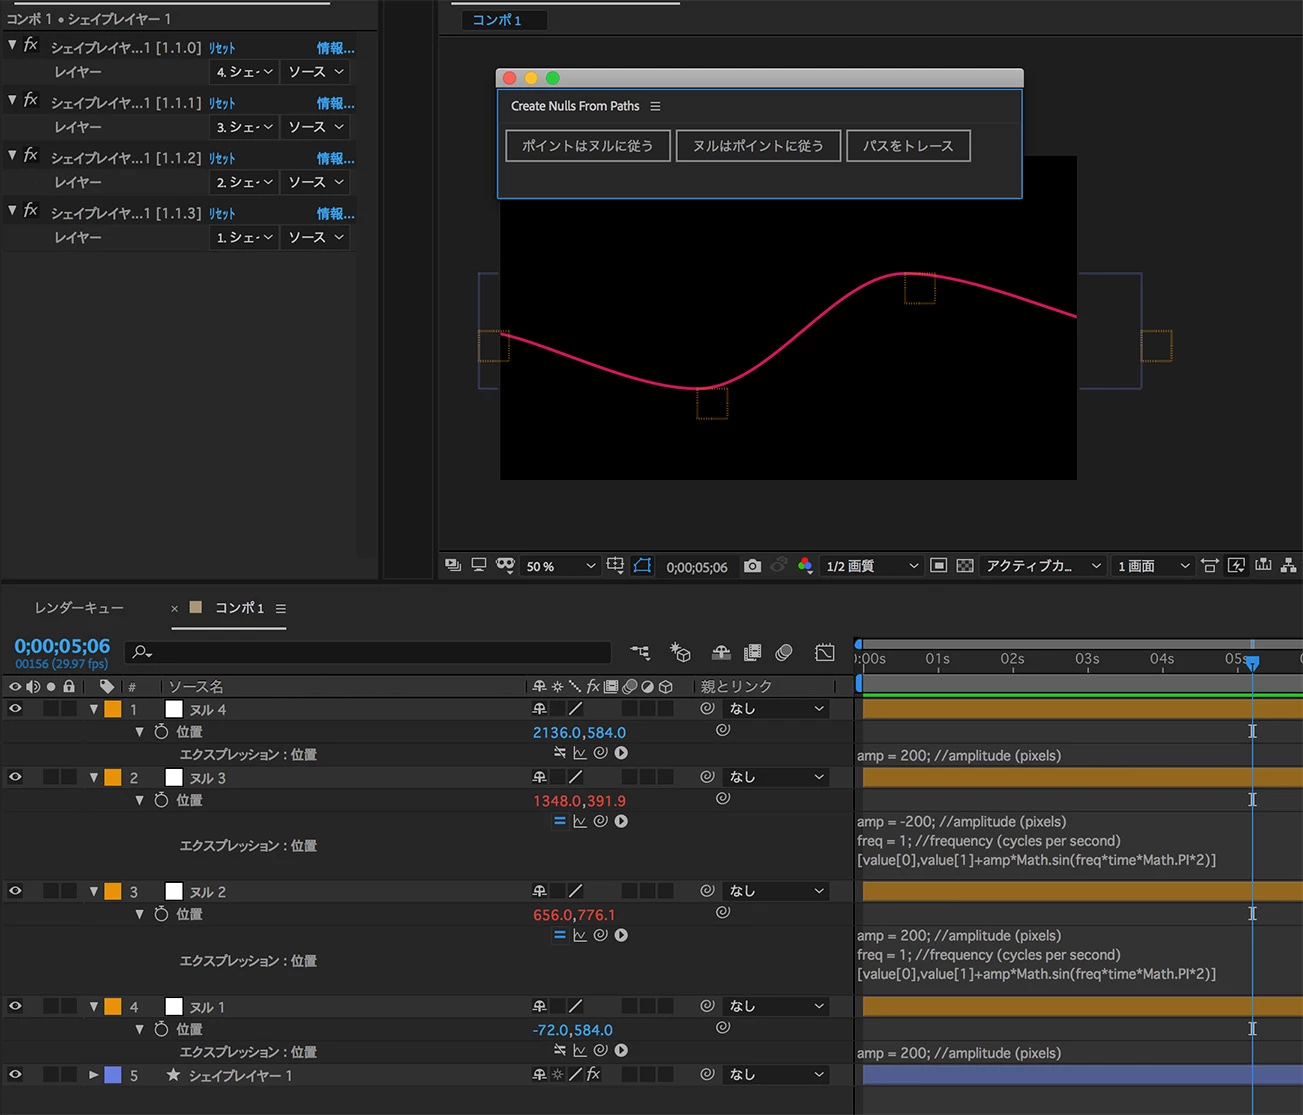Toggle draft 3D icon in timeline
Image resolution: width=1303 pixels, height=1115 pixels.
[x=680, y=652]
